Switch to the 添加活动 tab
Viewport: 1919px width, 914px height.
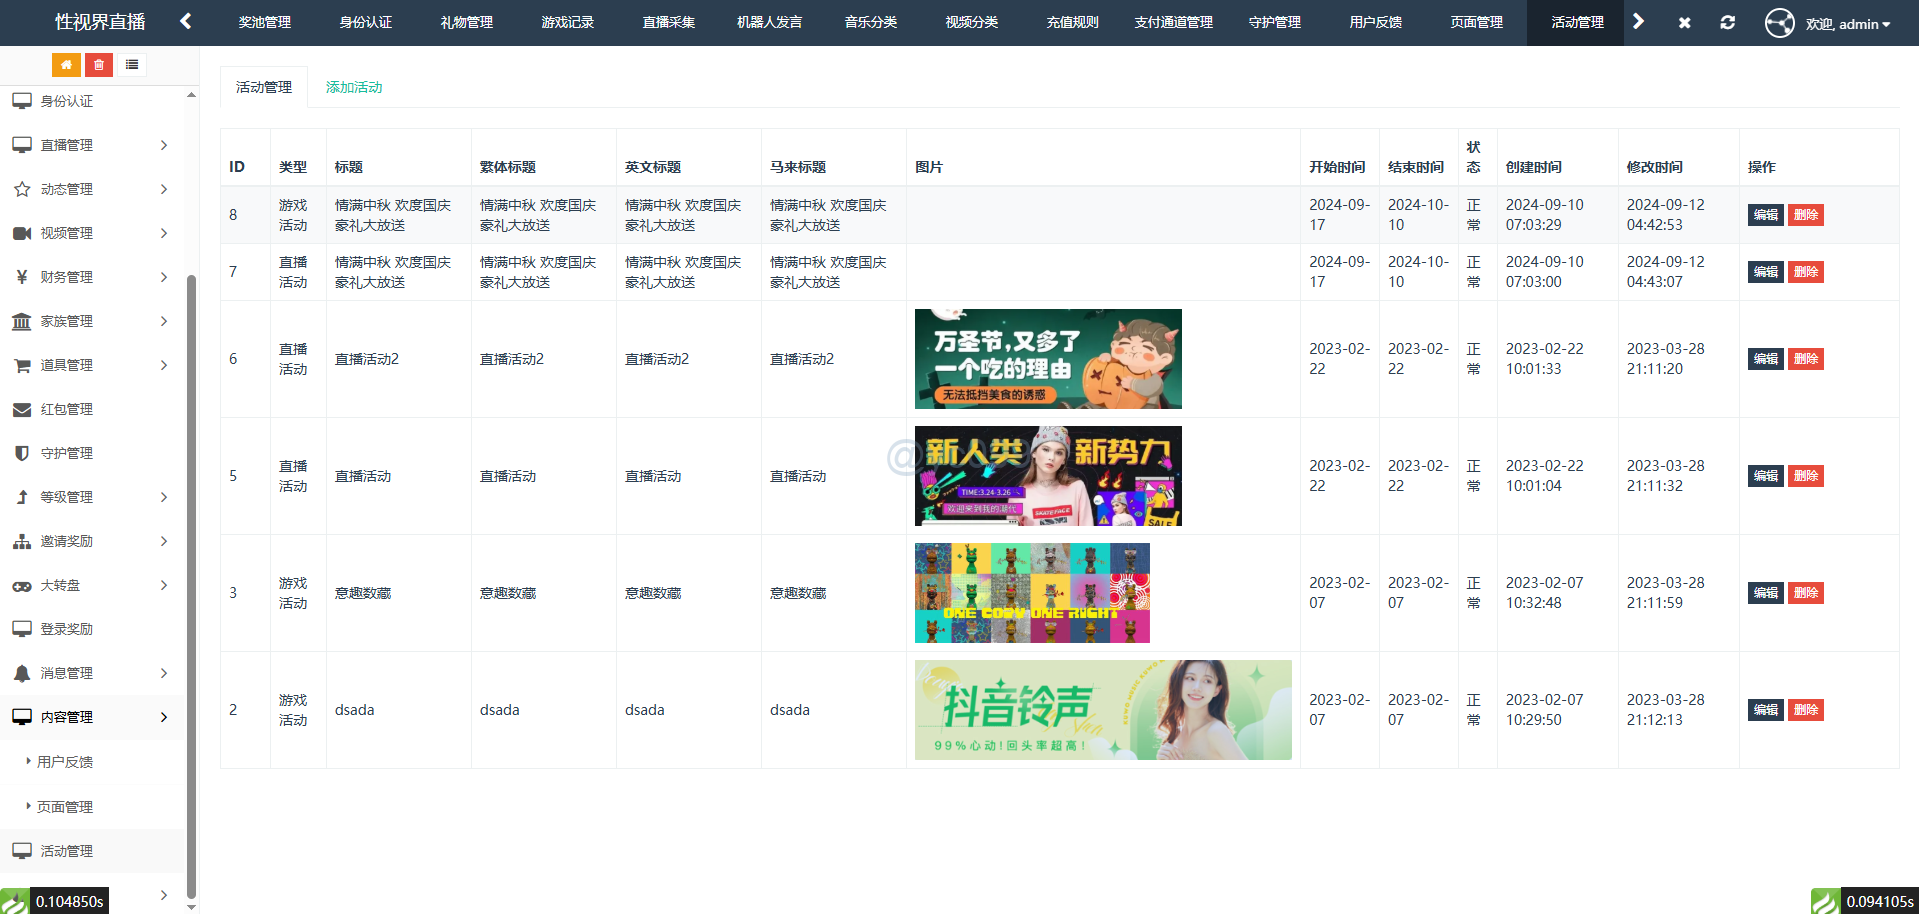point(354,87)
